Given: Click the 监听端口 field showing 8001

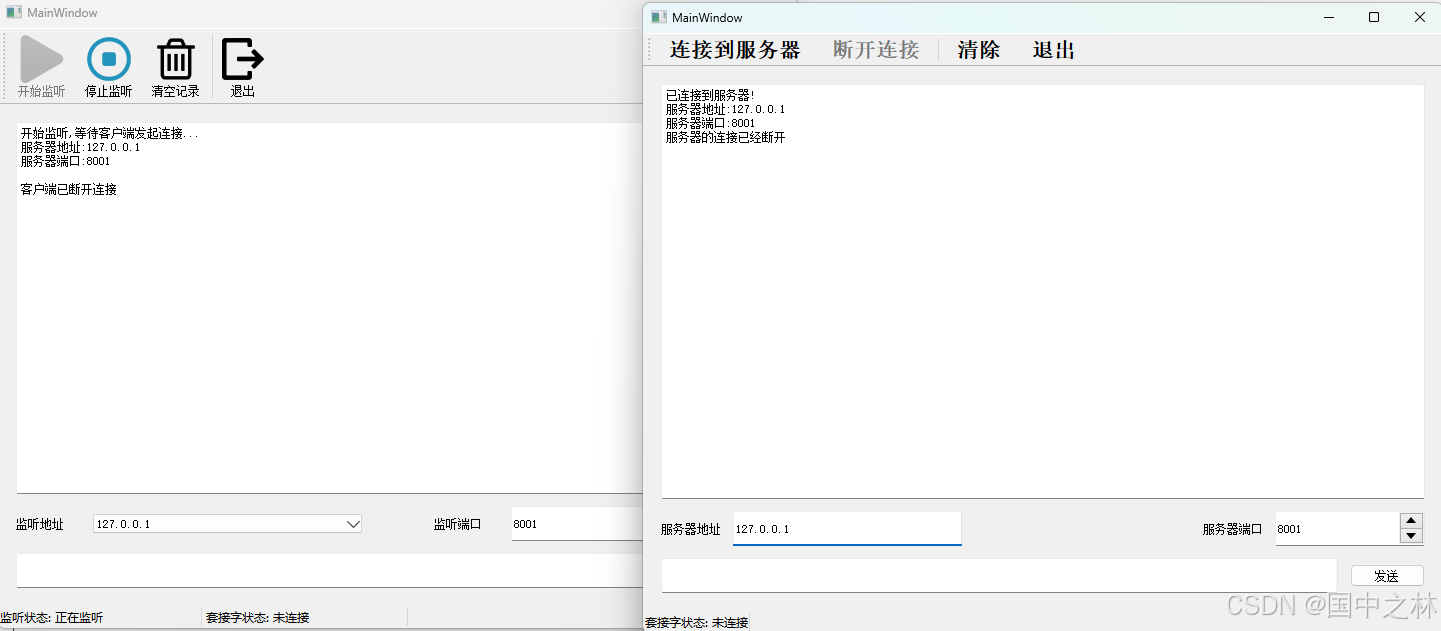Looking at the screenshot, I should coord(577,524).
